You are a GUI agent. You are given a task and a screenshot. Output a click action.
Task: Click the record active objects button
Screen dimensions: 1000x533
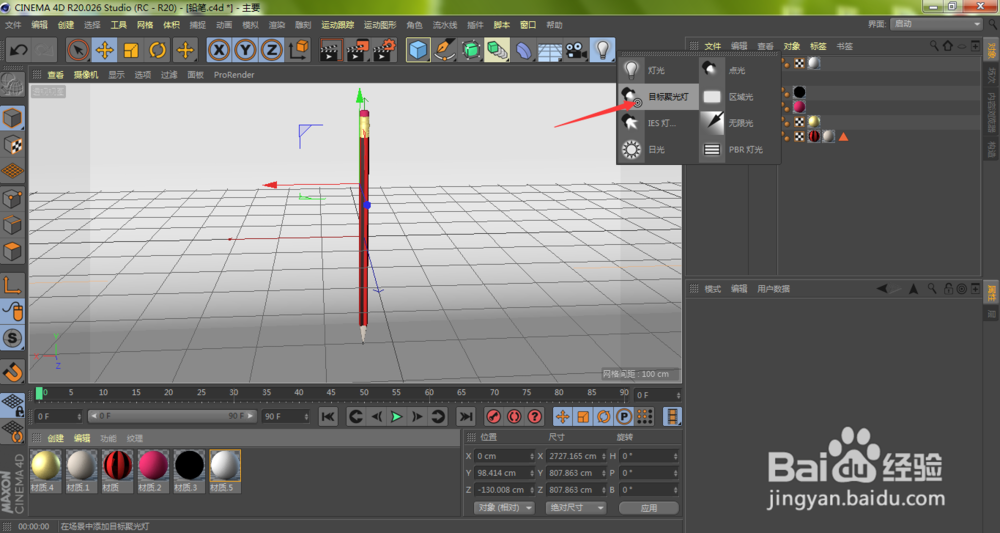(x=494, y=416)
